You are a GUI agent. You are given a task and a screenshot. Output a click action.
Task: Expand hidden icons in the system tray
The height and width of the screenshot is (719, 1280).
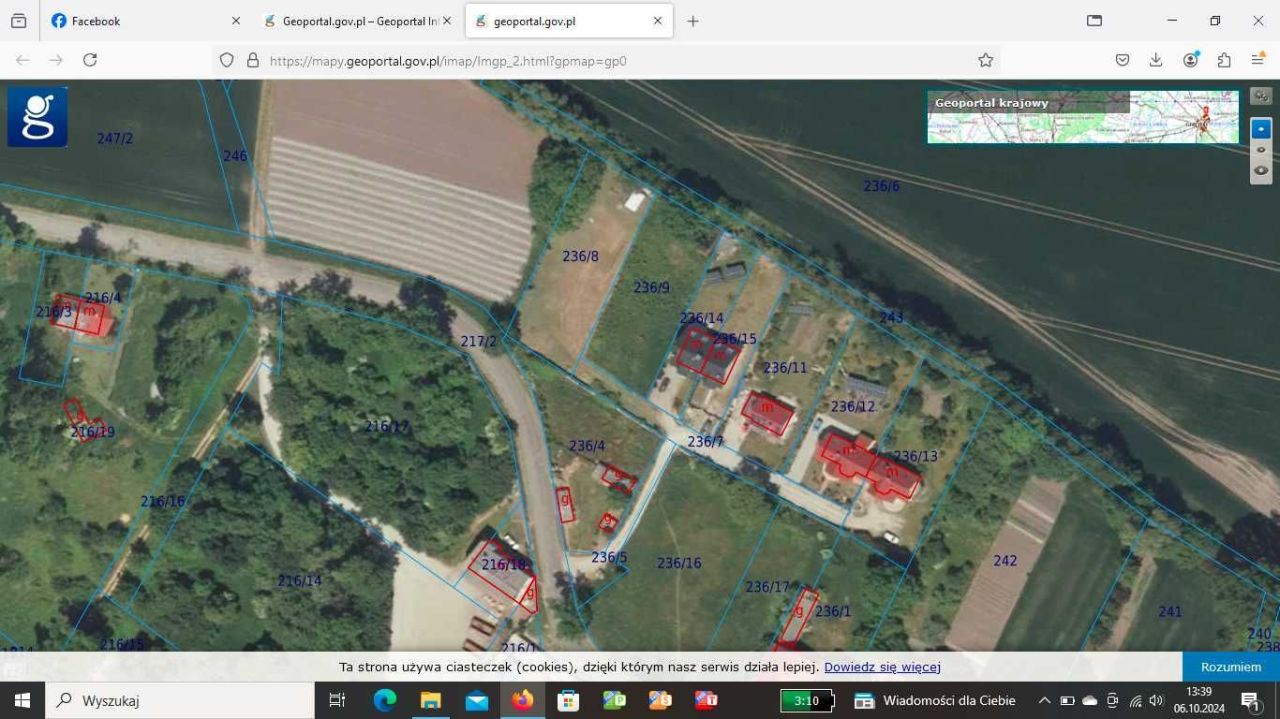1043,700
